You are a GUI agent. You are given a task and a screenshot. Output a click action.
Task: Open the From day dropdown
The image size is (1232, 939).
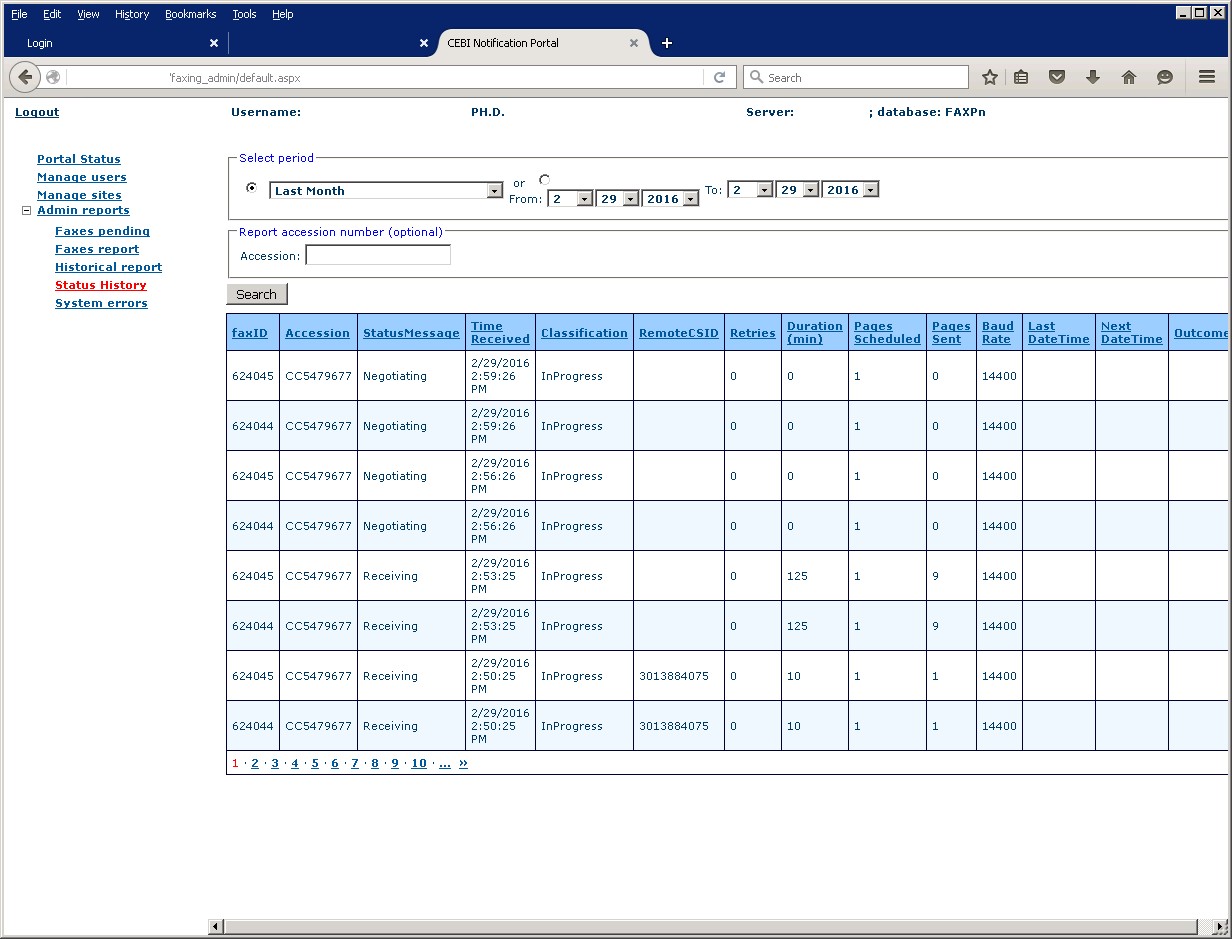pyautogui.click(x=617, y=199)
